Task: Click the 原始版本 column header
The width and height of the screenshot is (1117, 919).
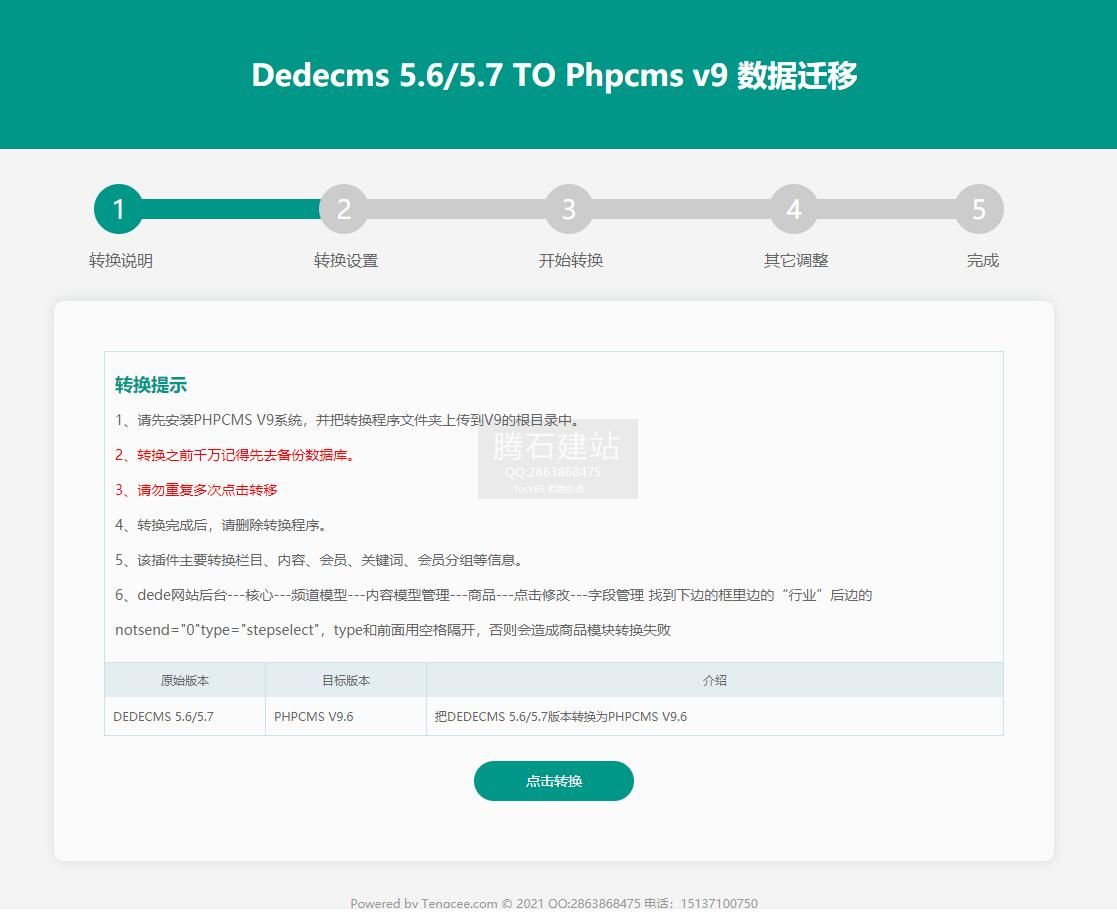Action: point(185,680)
